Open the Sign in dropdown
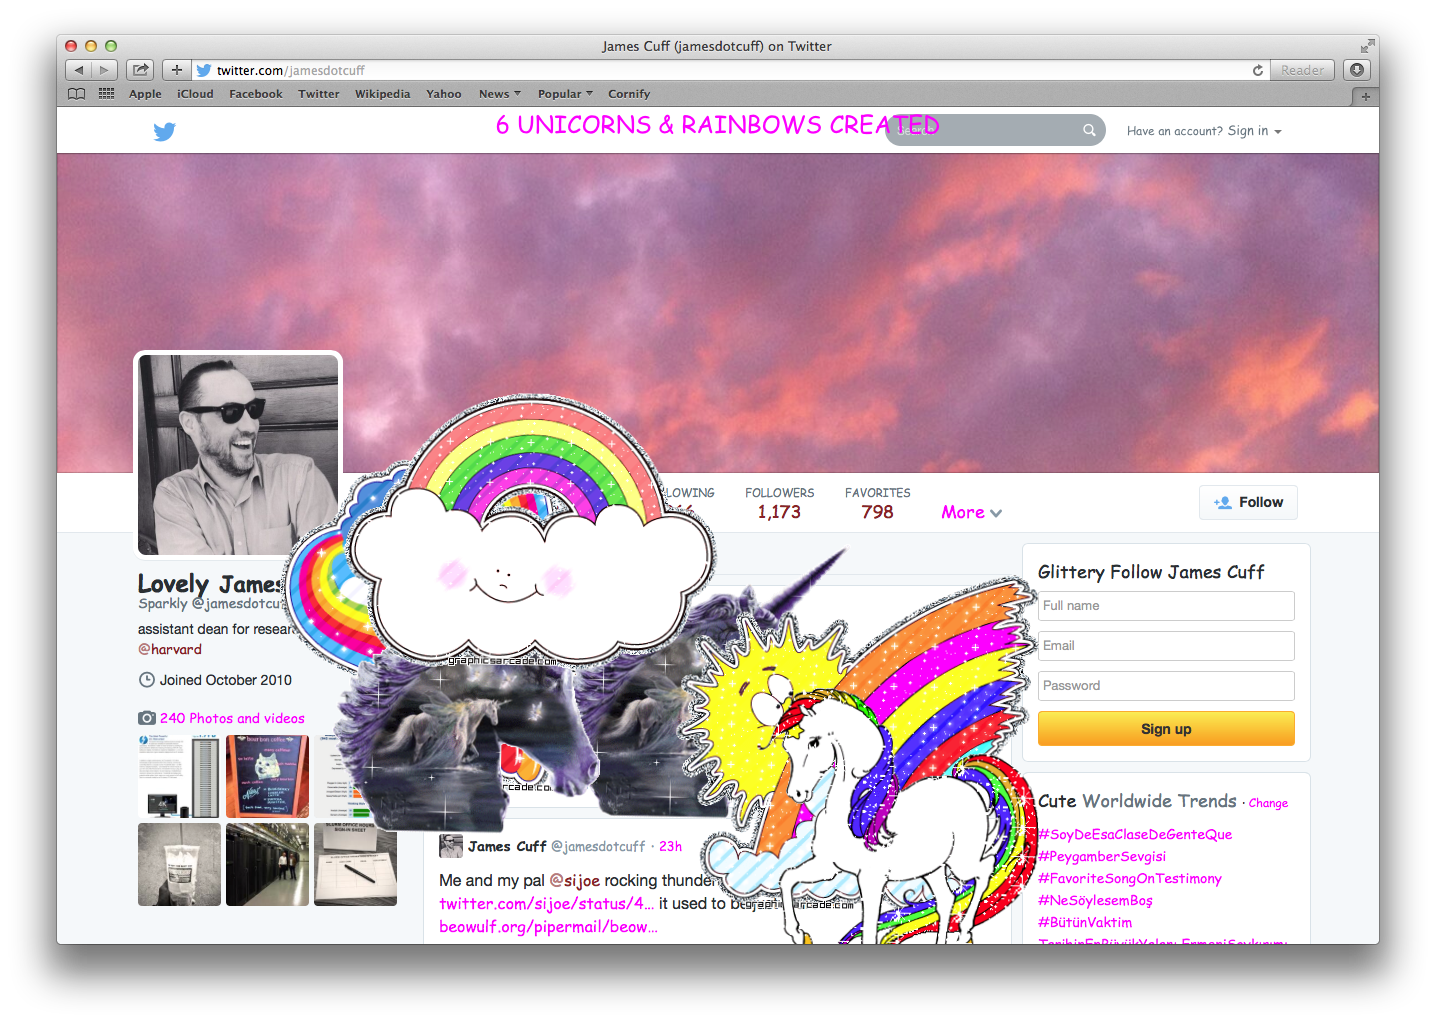 1254,131
